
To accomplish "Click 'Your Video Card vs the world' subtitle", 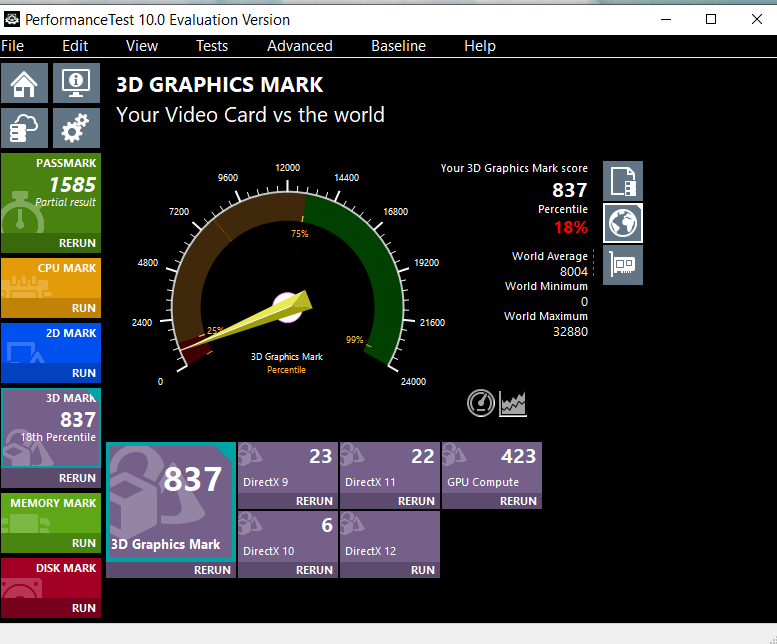I will (x=250, y=115).
